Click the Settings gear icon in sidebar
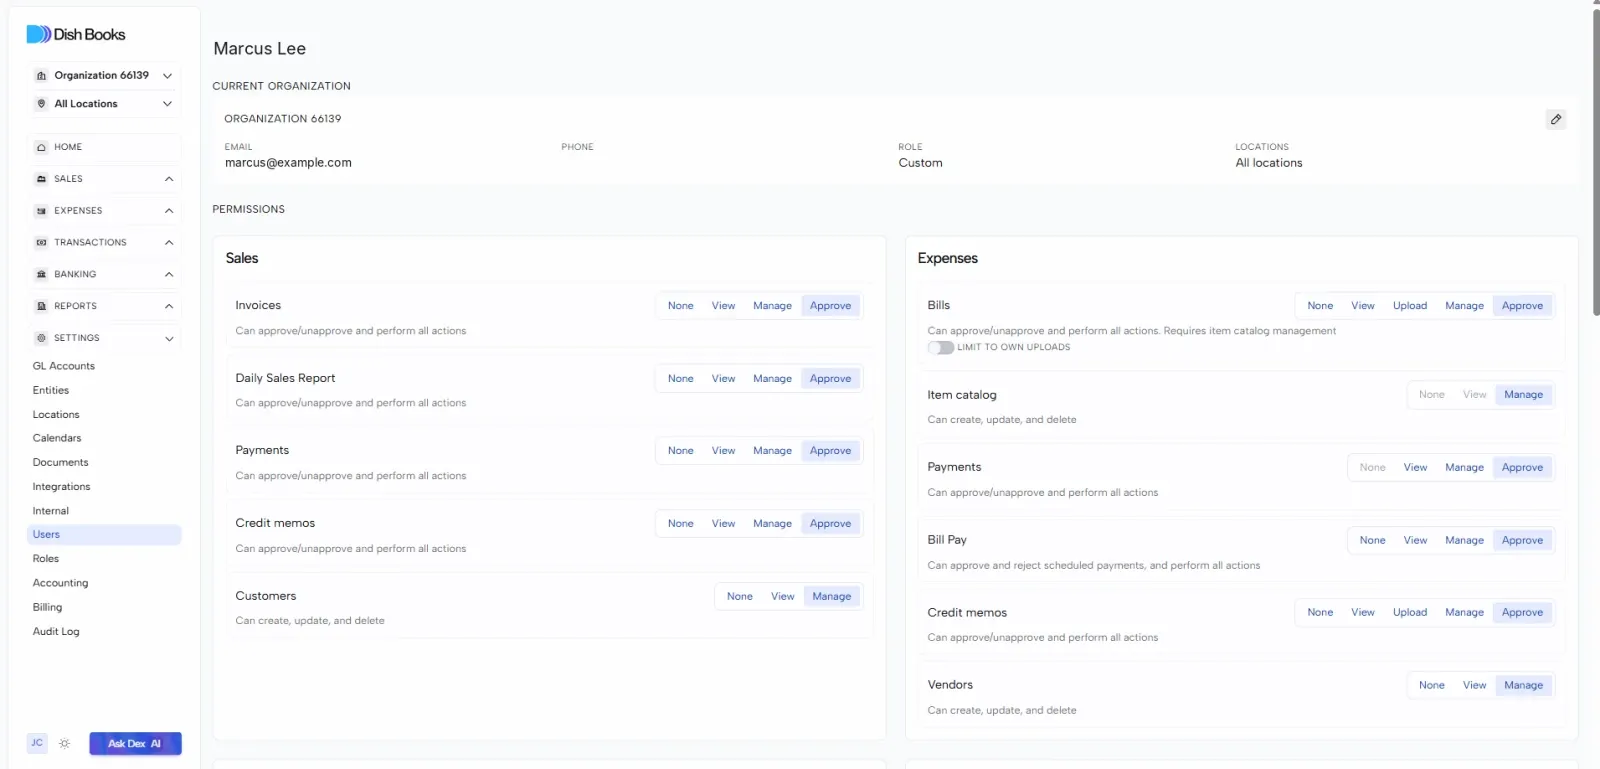1600x769 pixels. click(x=41, y=338)
